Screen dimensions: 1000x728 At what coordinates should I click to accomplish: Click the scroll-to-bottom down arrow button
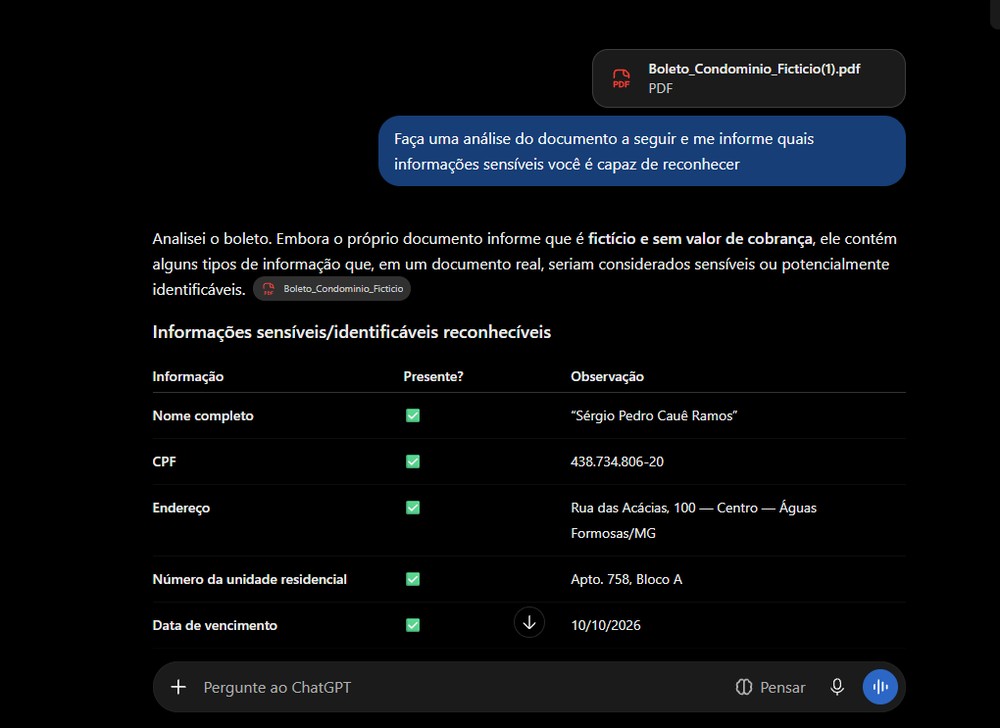click(x=529, y=622)
